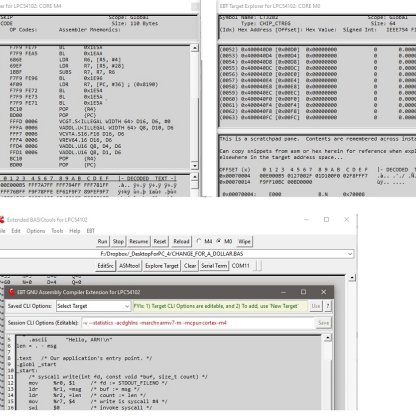Click the COM11 port label
This screenshot has width=416, height=416.
tap(240, 266)
